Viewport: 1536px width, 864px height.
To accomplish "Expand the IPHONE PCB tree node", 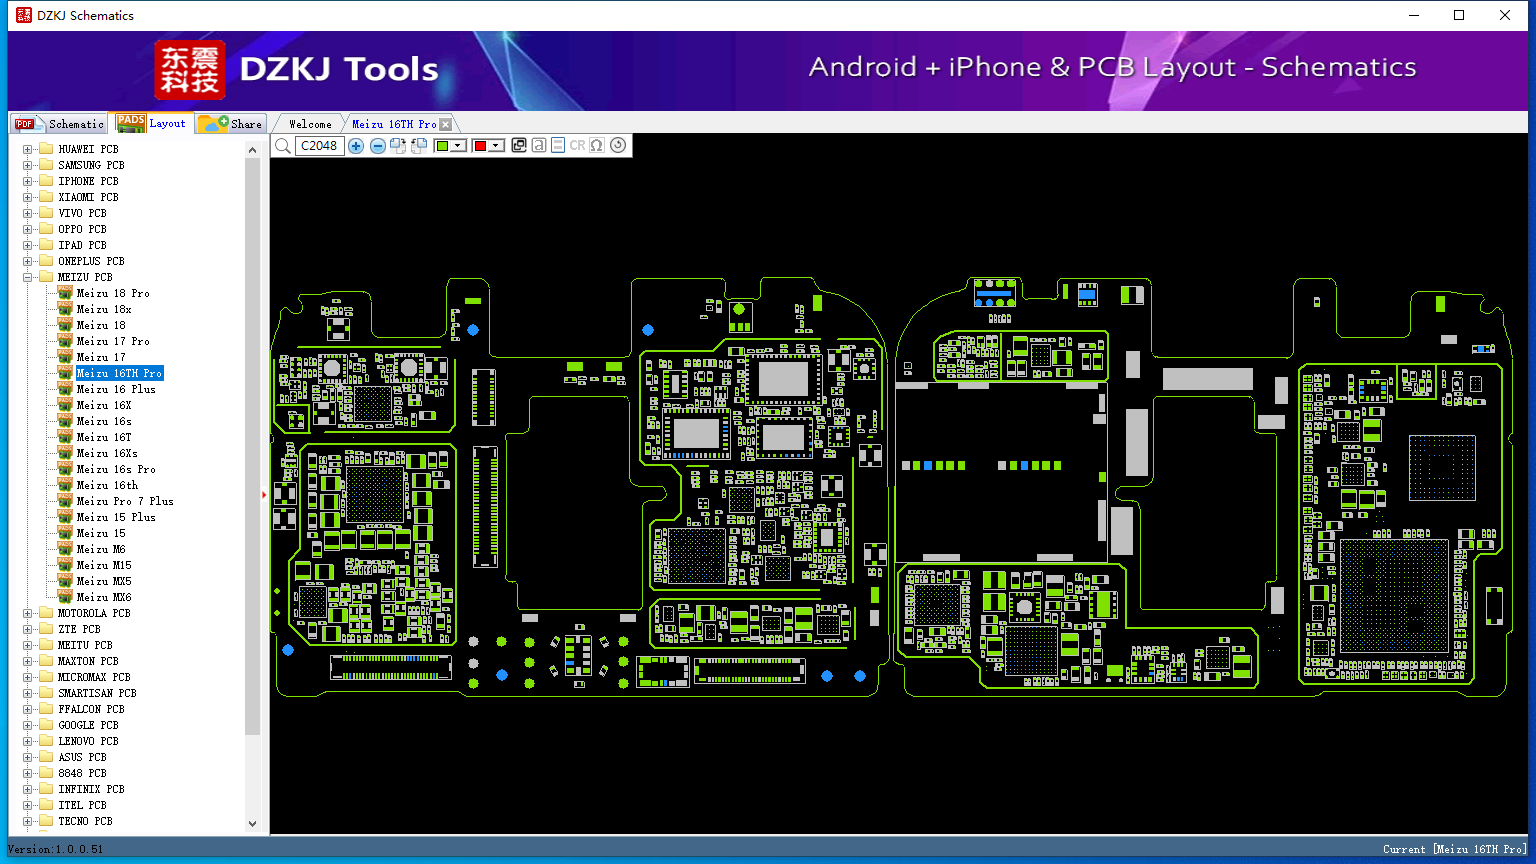I will tap(28, 181).
